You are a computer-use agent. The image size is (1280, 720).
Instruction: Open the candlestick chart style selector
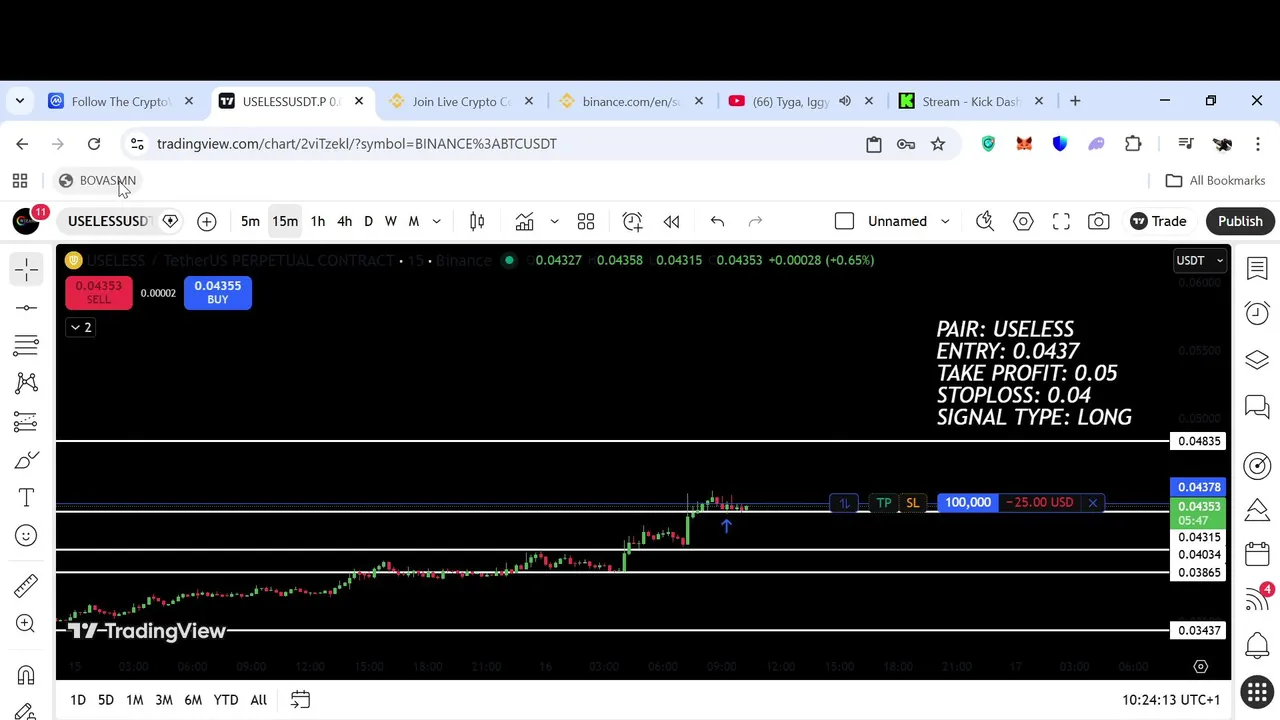(x=477, y=221)
